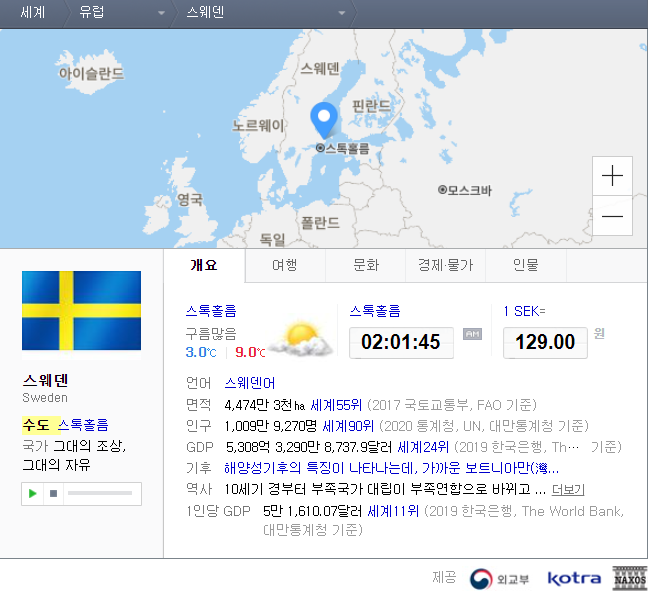Viewport: 650px width, 602px height.
Task: Open the 스톡홀름 local time link
Action: [x=375, y=311]
